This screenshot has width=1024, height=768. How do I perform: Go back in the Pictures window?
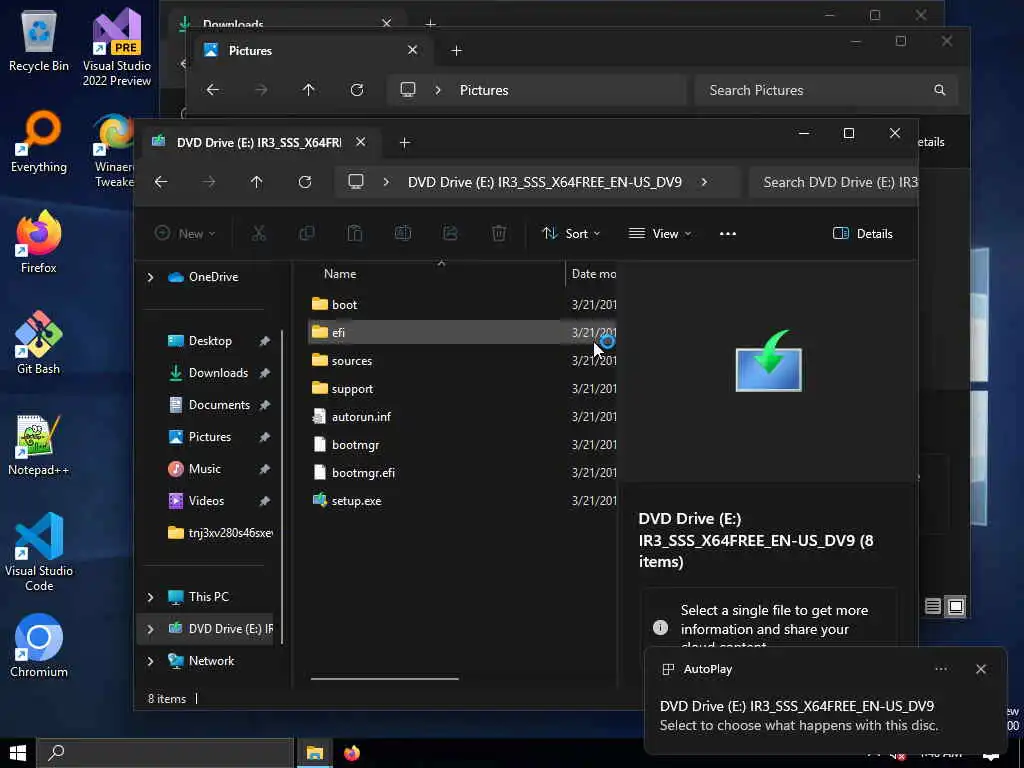point(213,90)
